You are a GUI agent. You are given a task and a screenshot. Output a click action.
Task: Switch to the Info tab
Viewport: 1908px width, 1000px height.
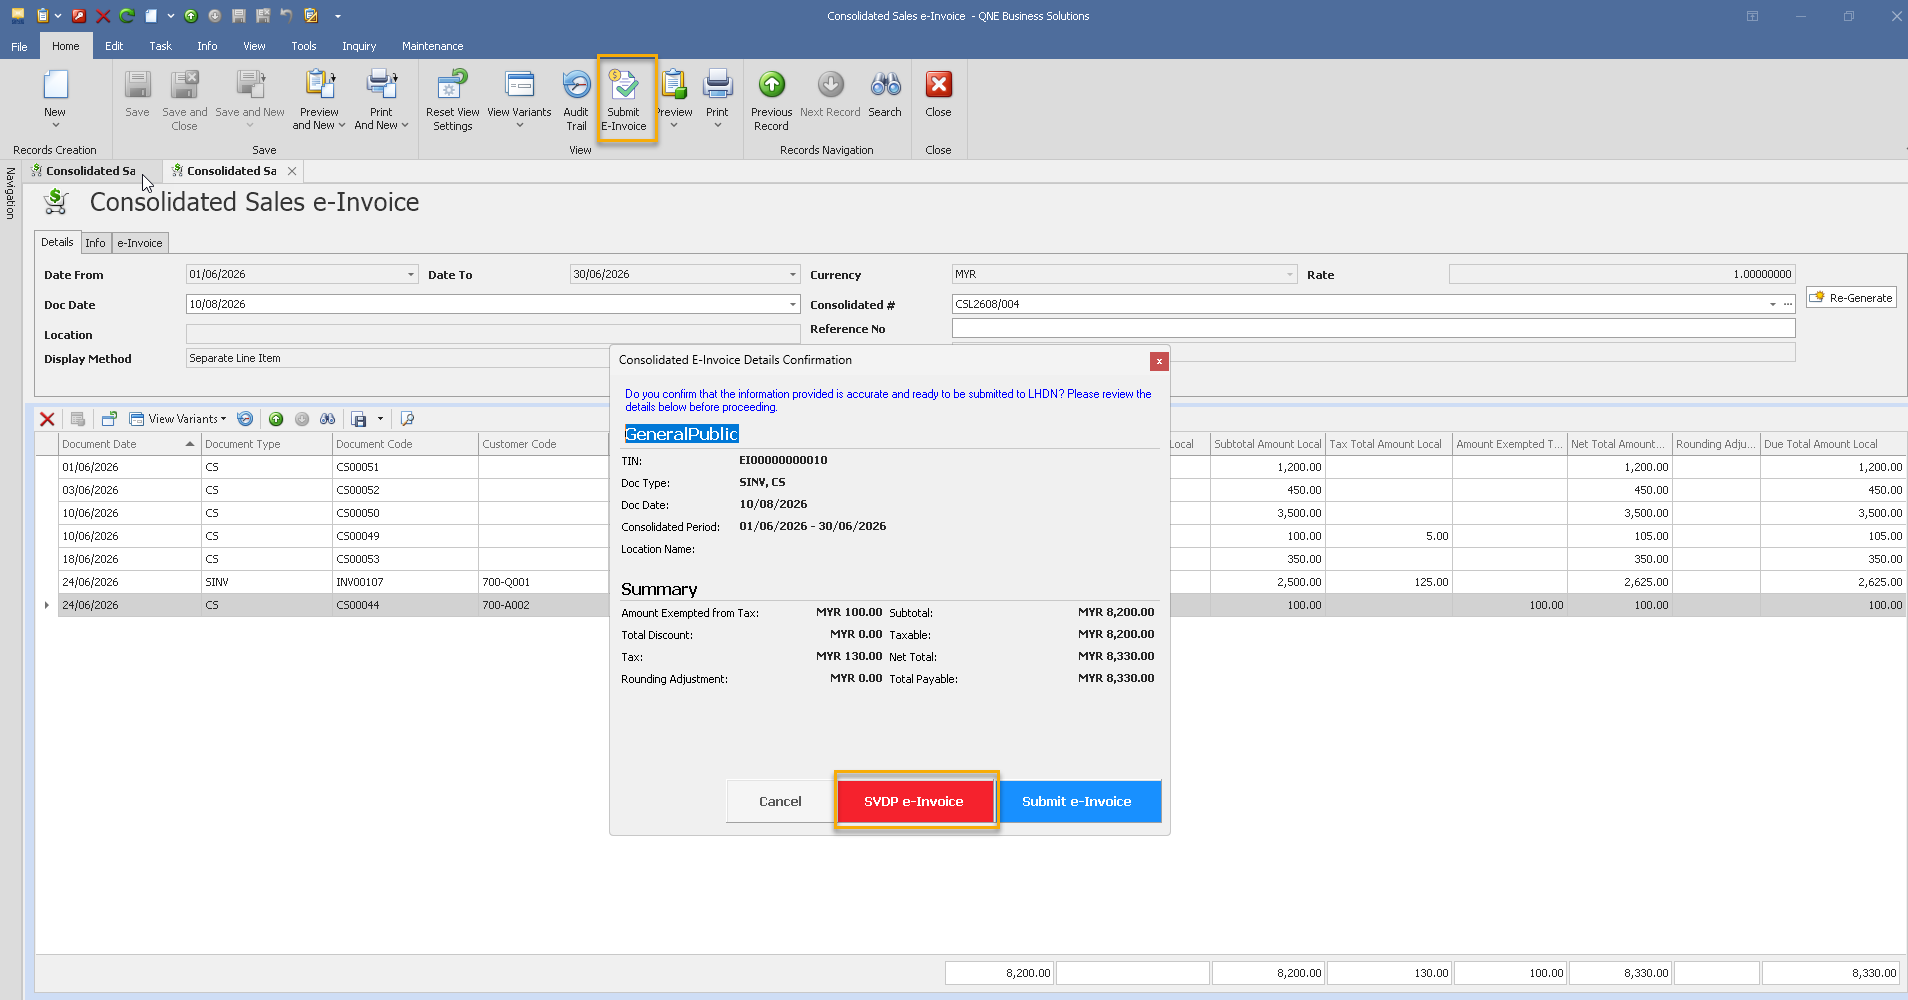(95, 243)
